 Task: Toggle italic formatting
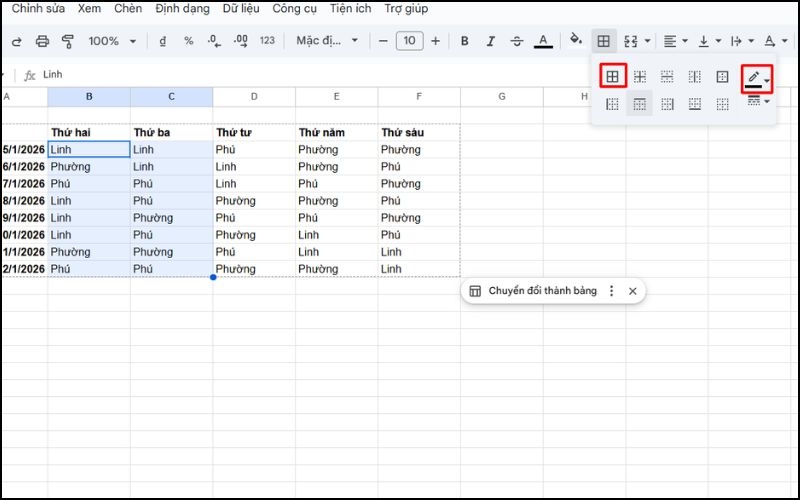(490, 41)
